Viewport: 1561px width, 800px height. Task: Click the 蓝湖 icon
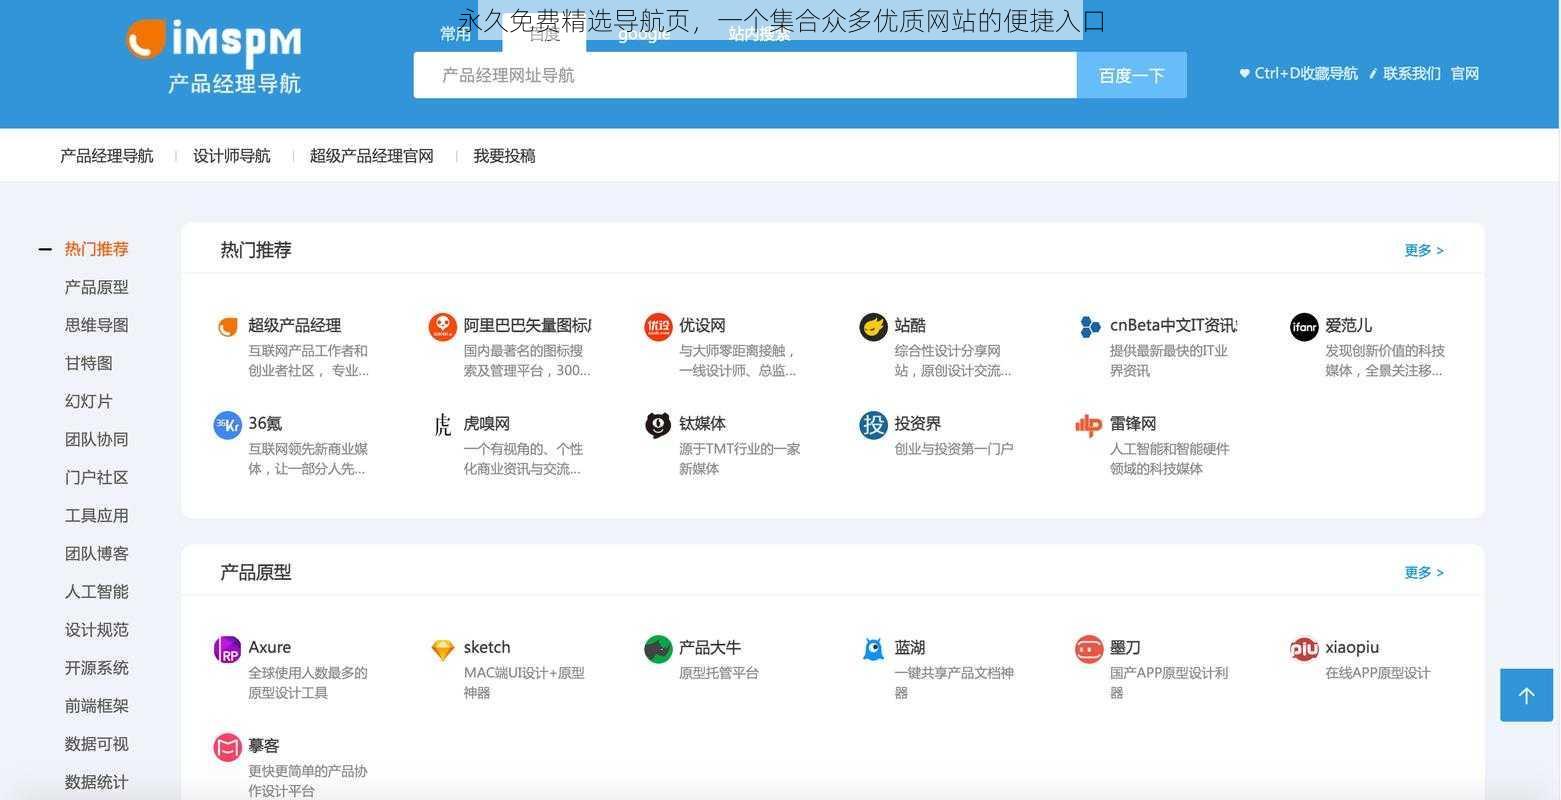[874, 649]
